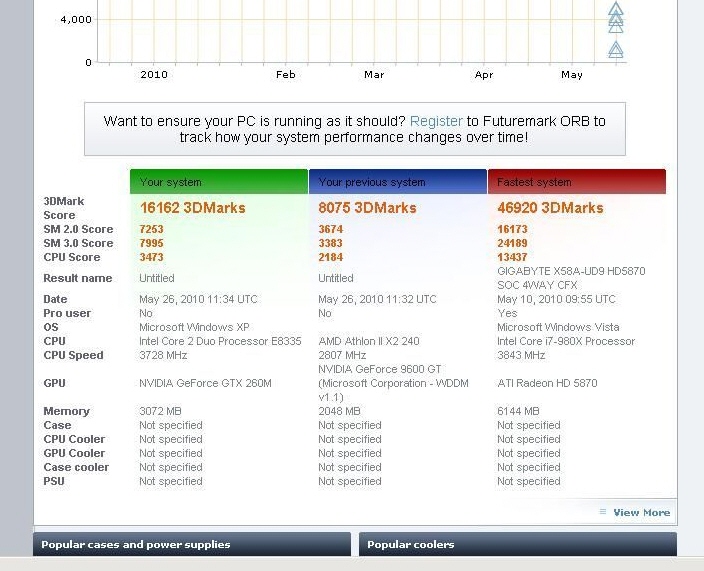Click CPU score 3473

coord(151,257)
